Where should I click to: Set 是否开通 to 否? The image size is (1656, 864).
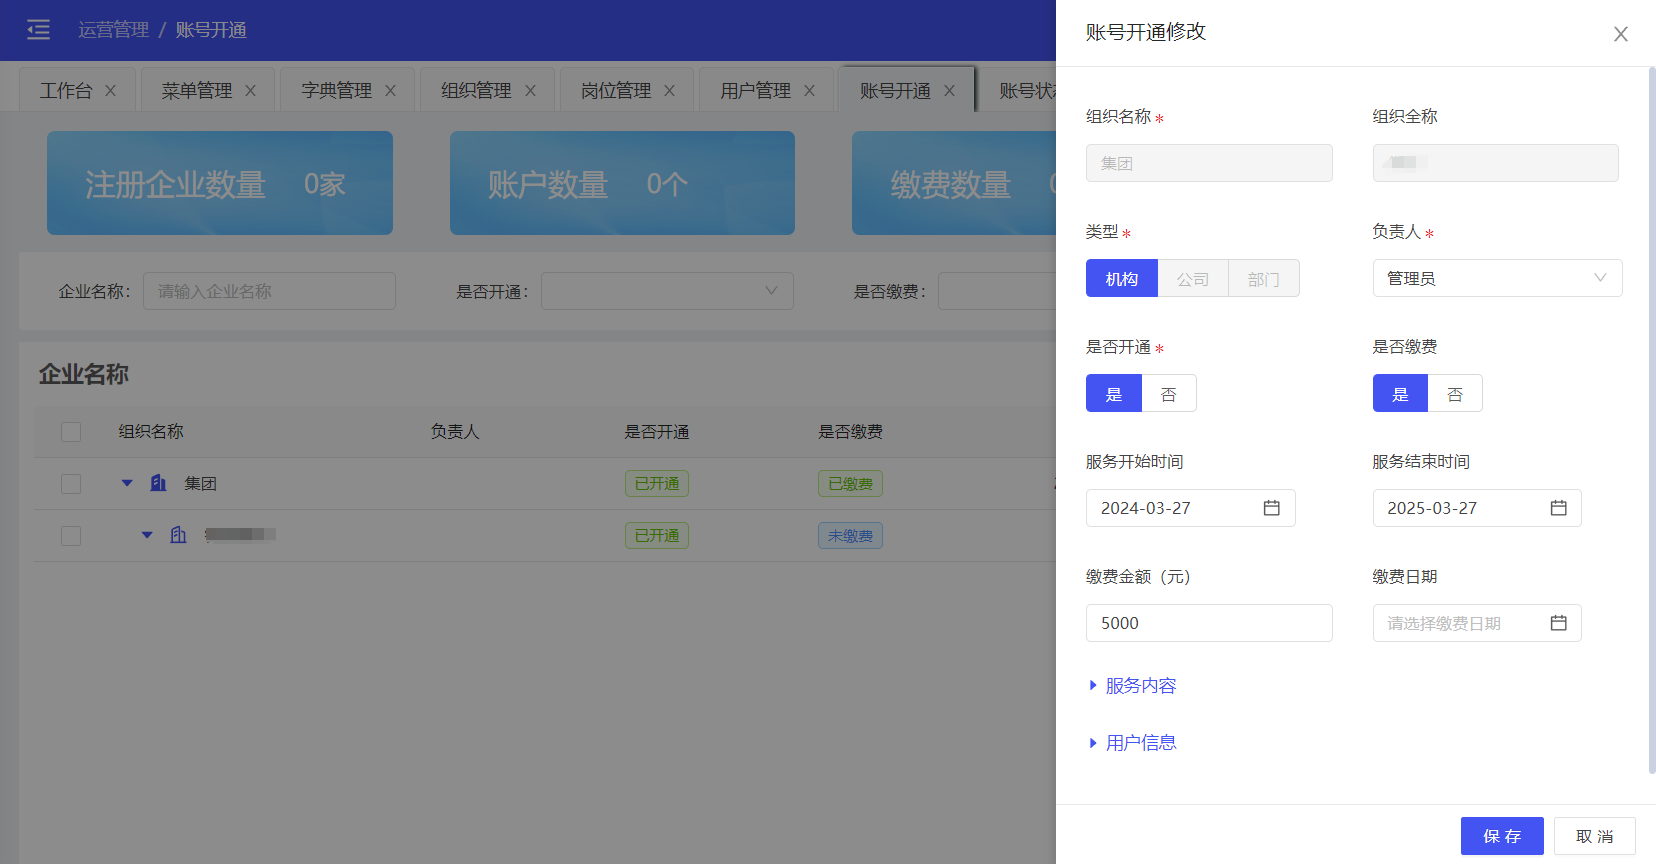click(1169, 394)
